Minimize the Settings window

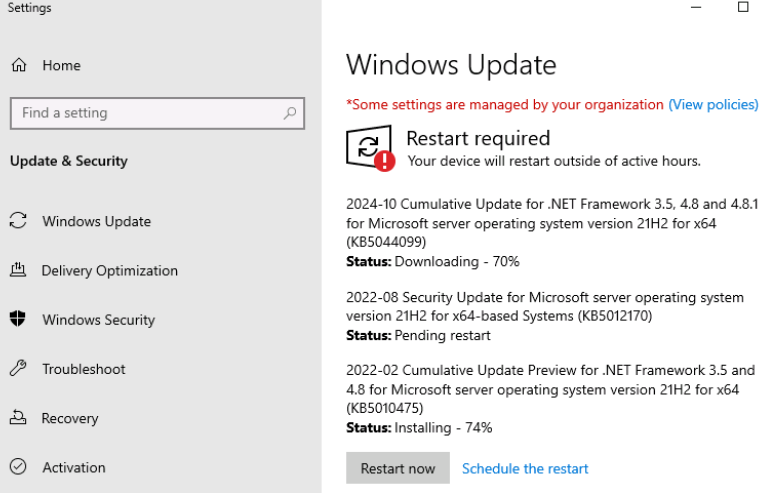[x=696, y=7]
